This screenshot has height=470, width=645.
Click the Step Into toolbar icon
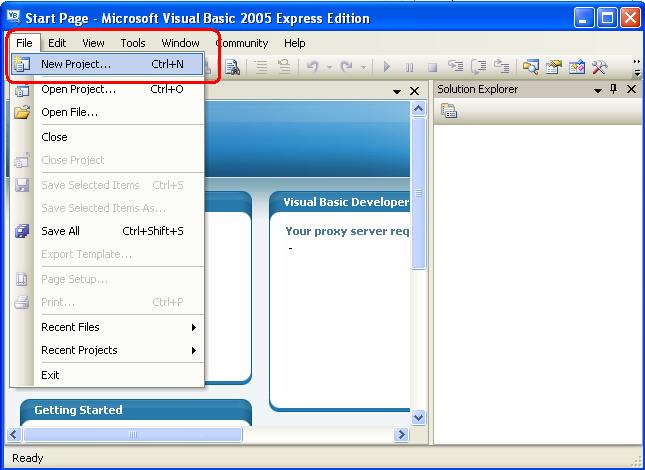click(455, 66)
